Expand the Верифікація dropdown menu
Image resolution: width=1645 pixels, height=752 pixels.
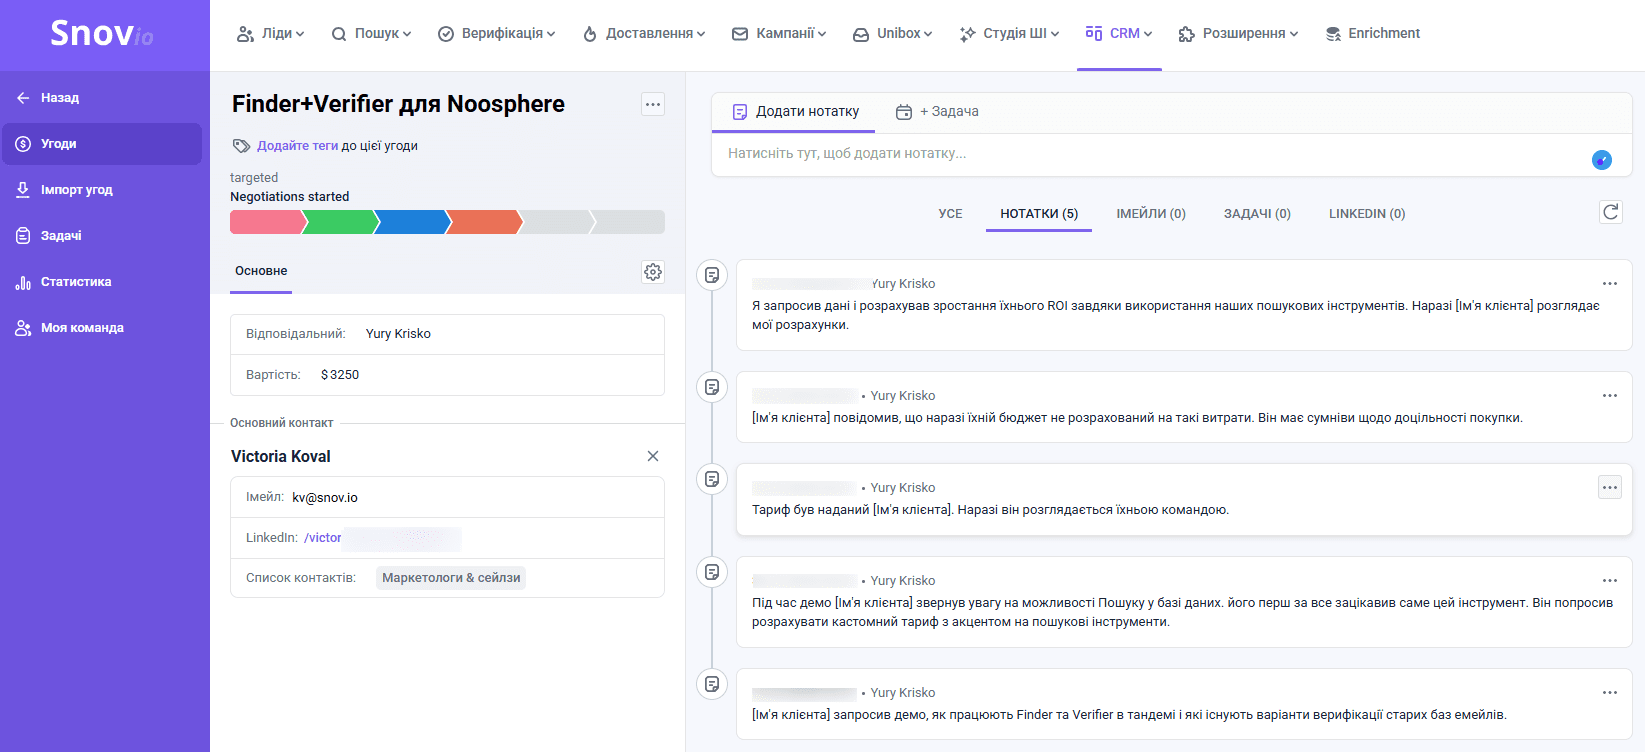coord(496,34)
